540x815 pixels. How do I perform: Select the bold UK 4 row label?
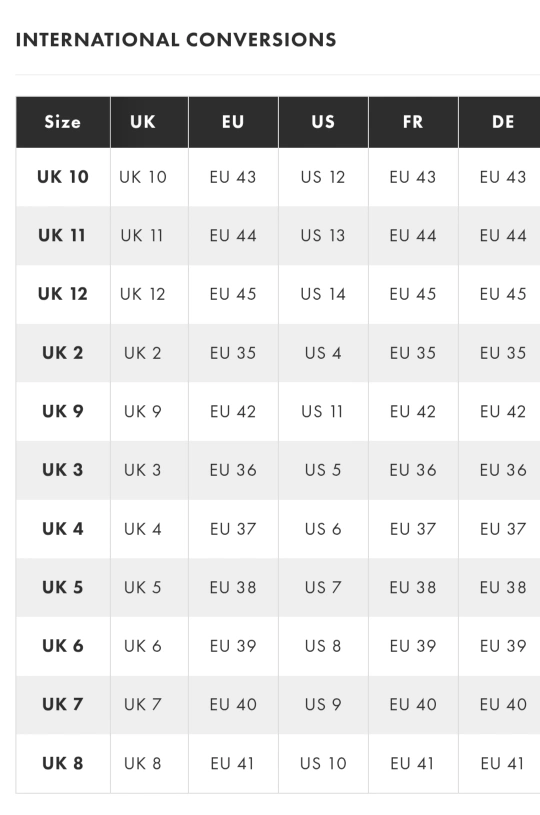[63, 529]
